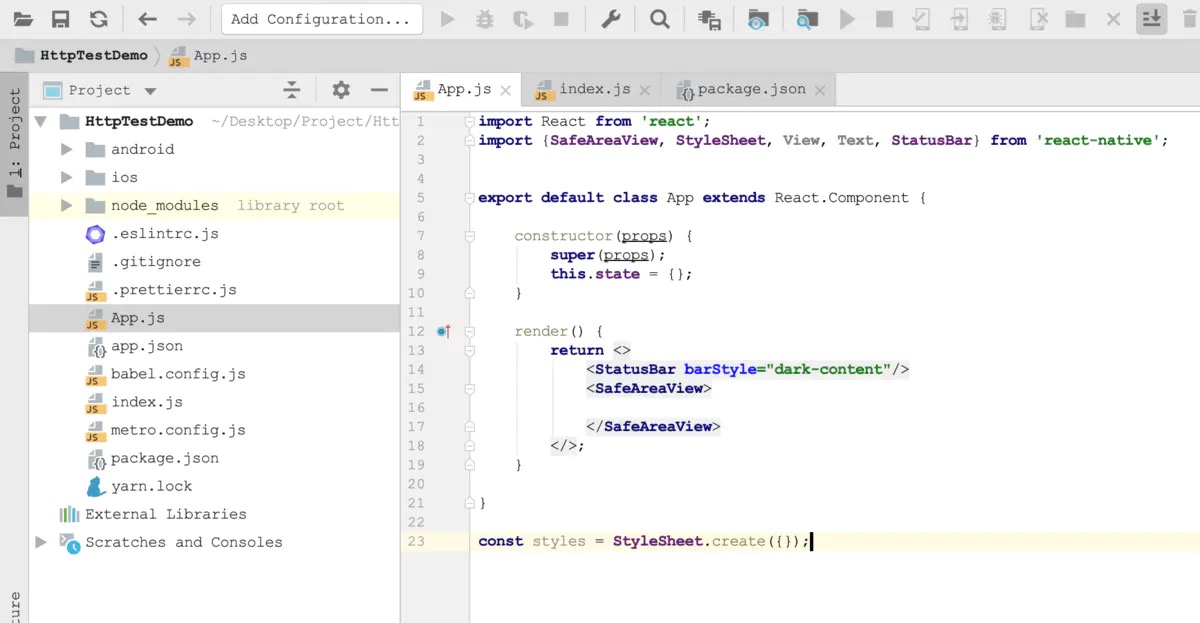
Task: Click the Synchronize refresh icon
Action: pos(98,19)
